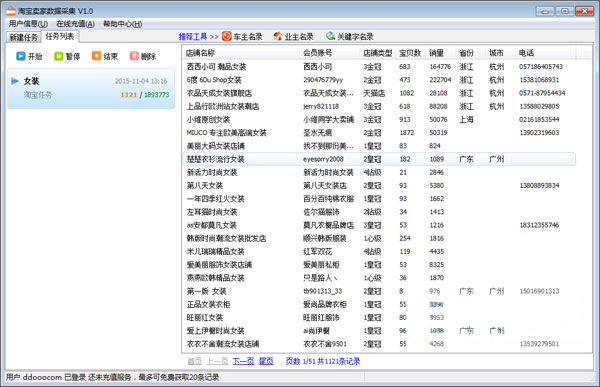Jump to 尾页 last page link

pos(266,361)
